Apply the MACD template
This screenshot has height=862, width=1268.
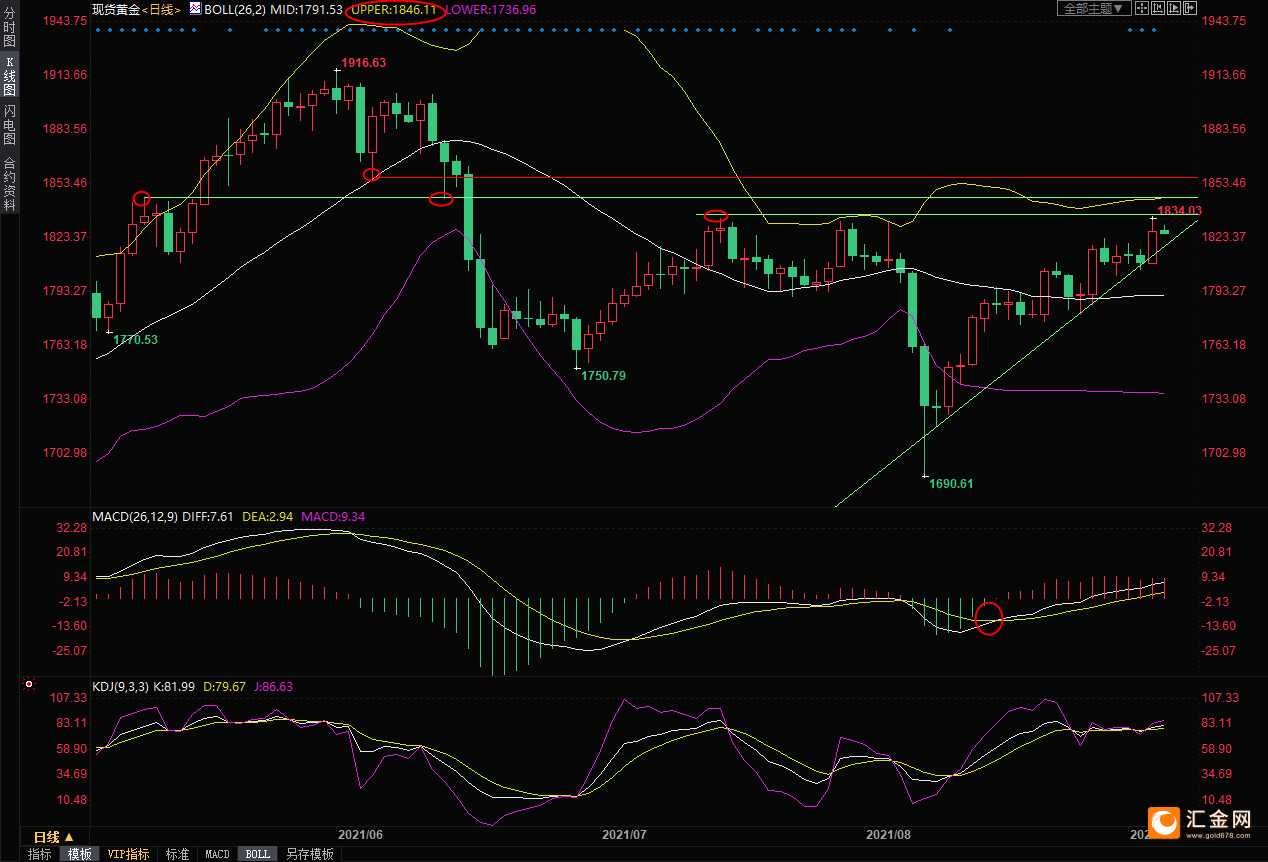217,854
